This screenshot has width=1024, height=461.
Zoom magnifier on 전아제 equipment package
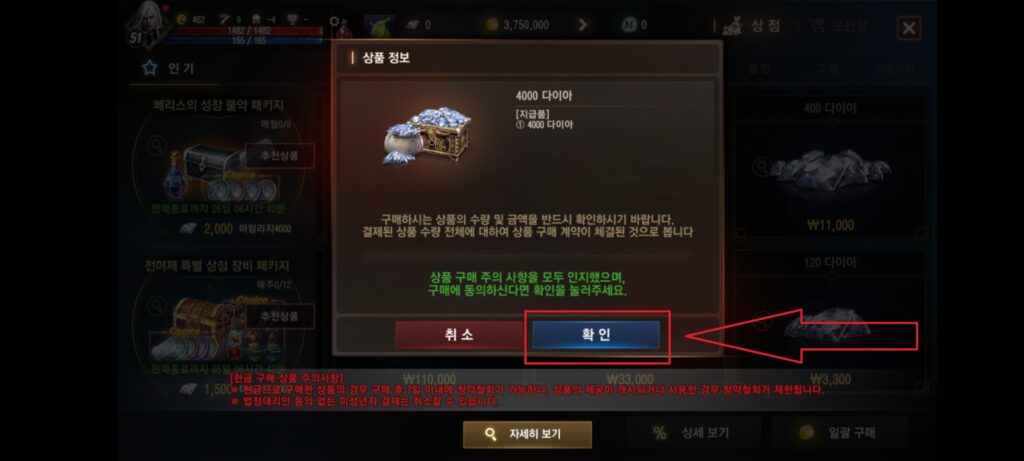(156, 305)
